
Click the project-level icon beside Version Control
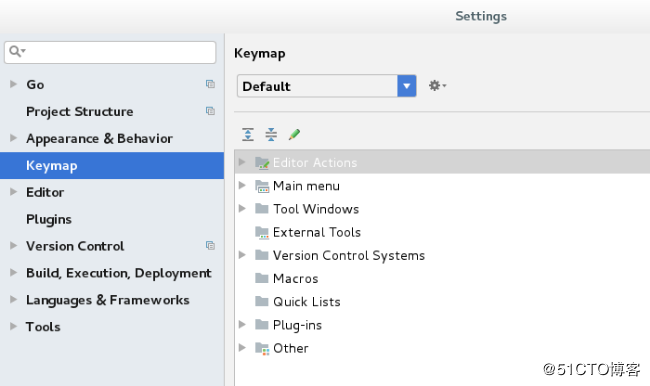tap(210, 245)
